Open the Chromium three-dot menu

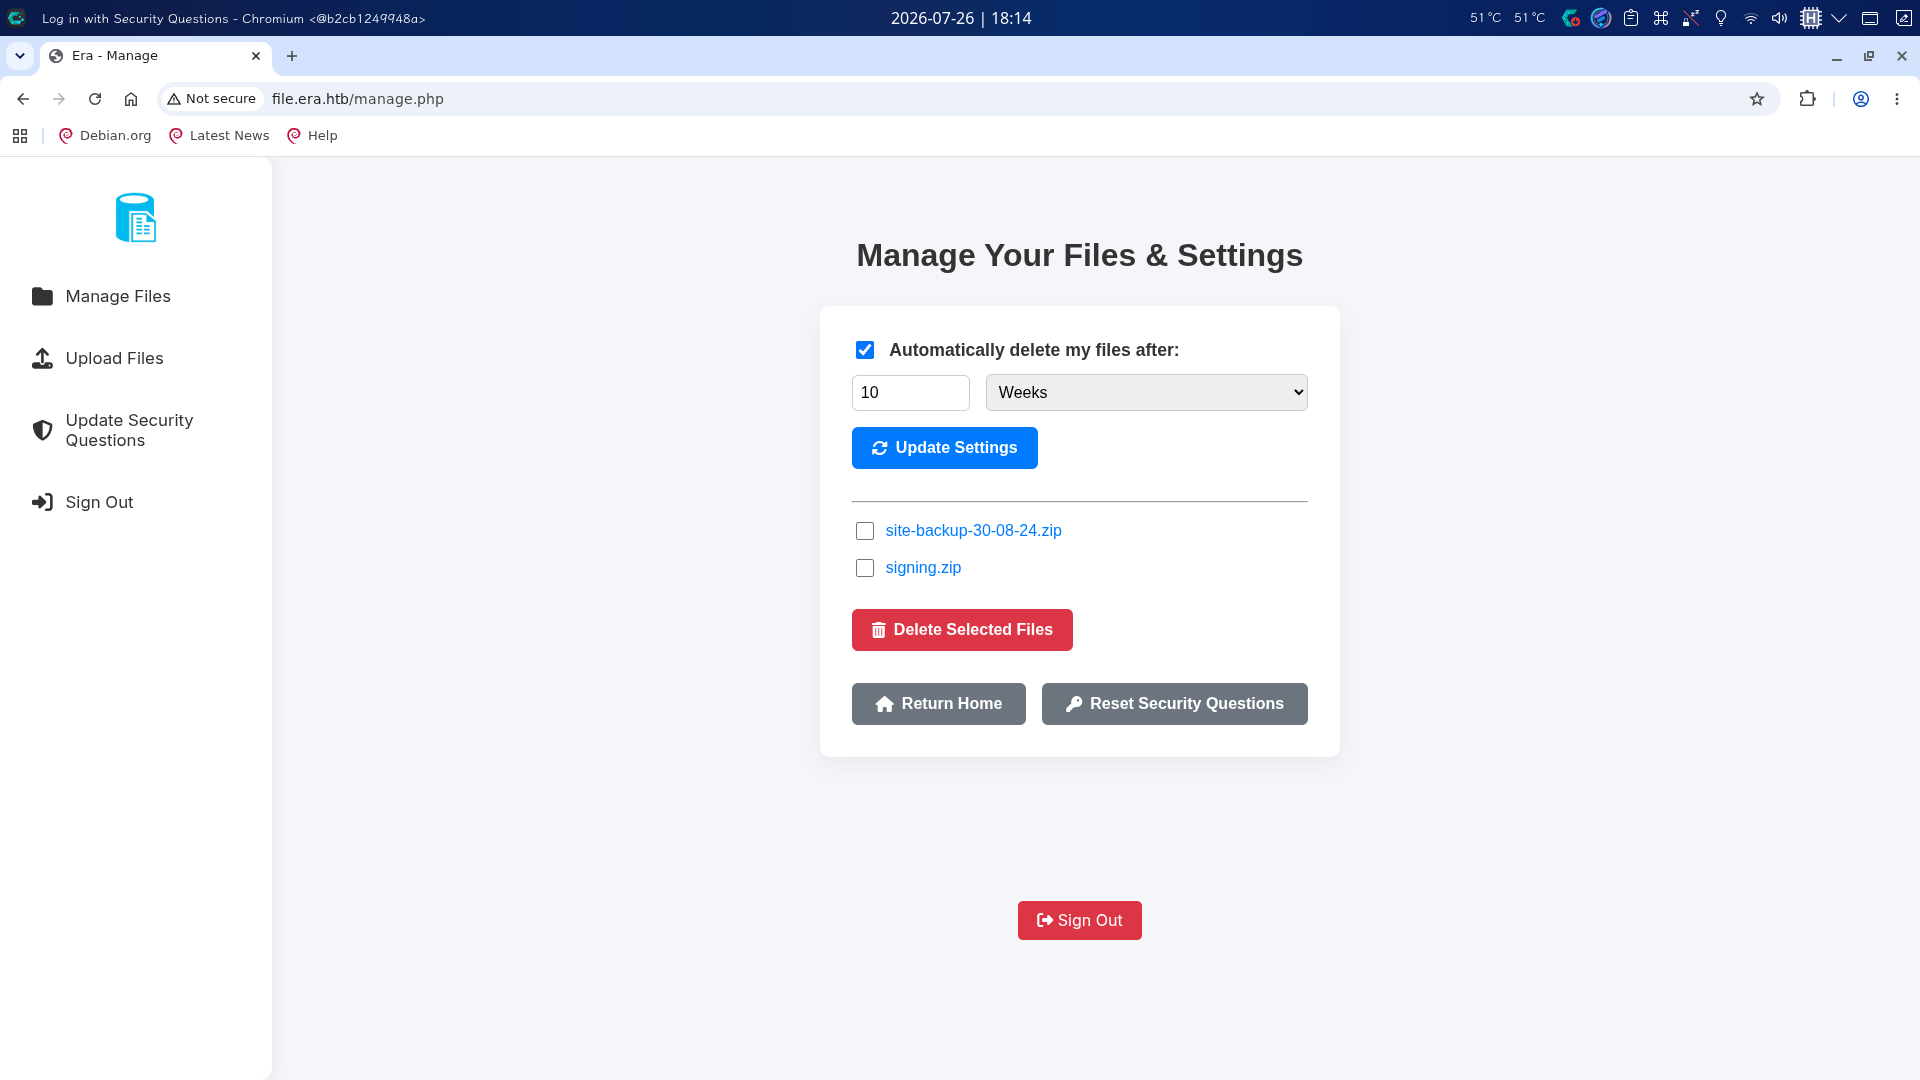(1897, 99)
